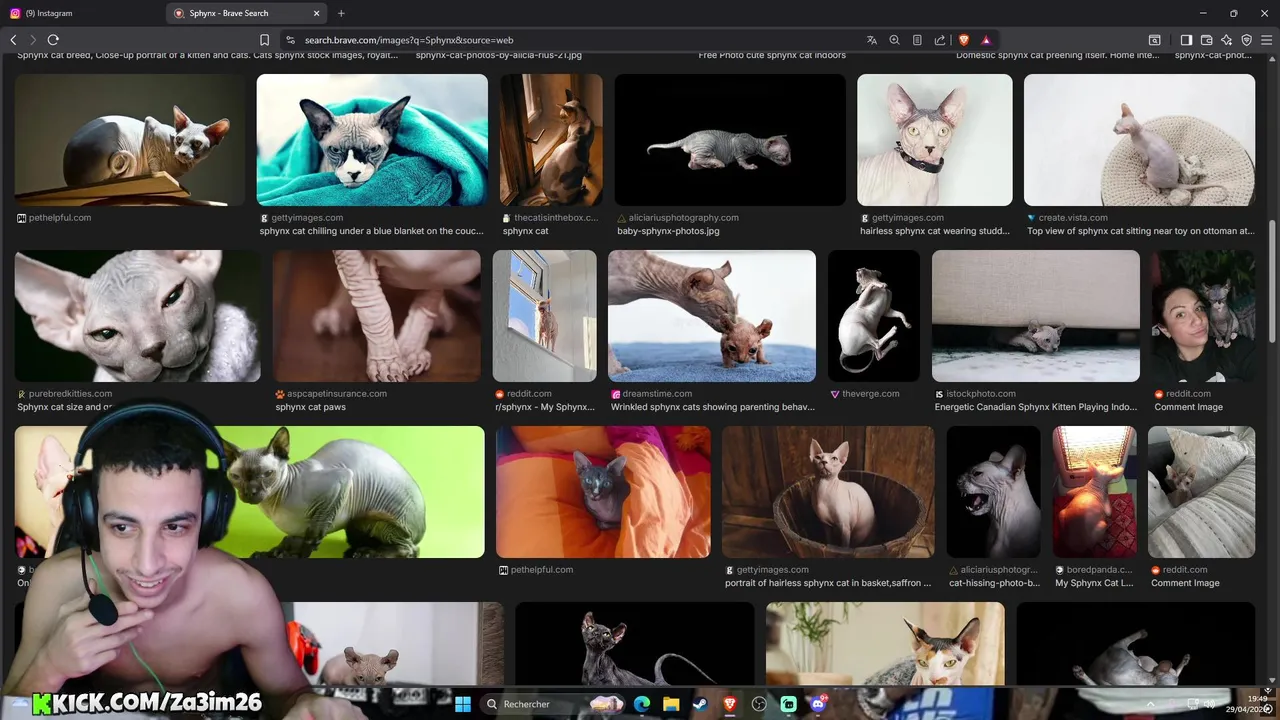
Task: Open boredpanda My Sphynx Cat image
Action: coord(1094,492)
